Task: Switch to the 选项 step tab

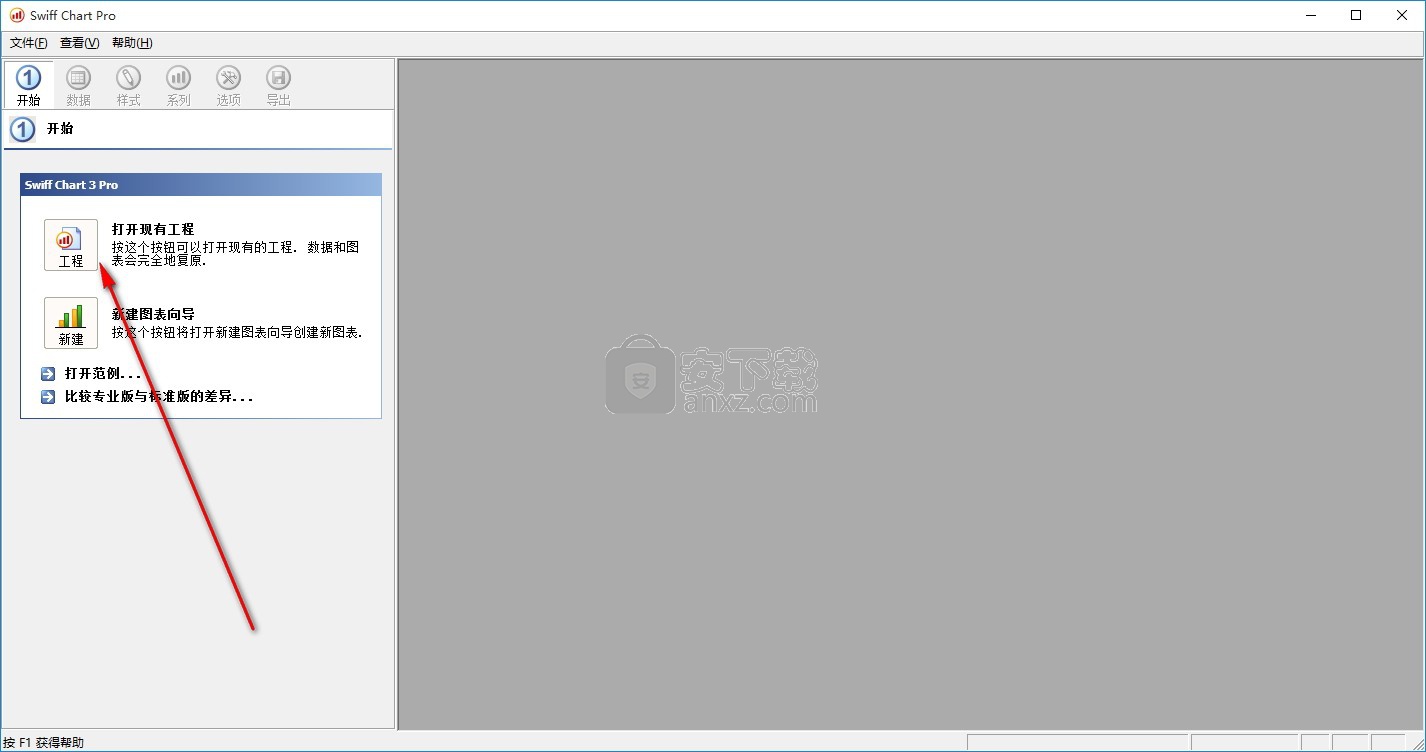Action: click(x=229, y=85)
